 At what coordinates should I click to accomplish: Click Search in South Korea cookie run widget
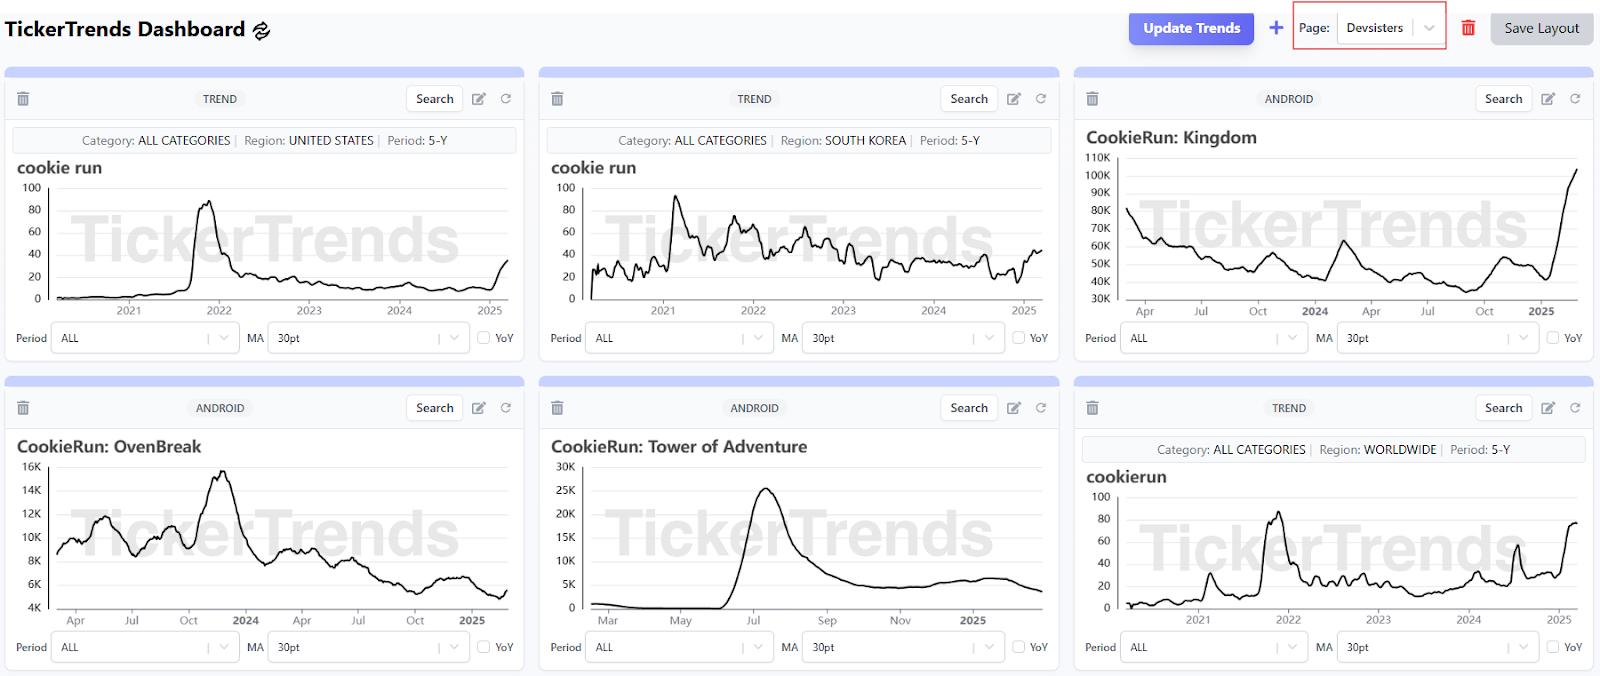(x=969, y=99)
